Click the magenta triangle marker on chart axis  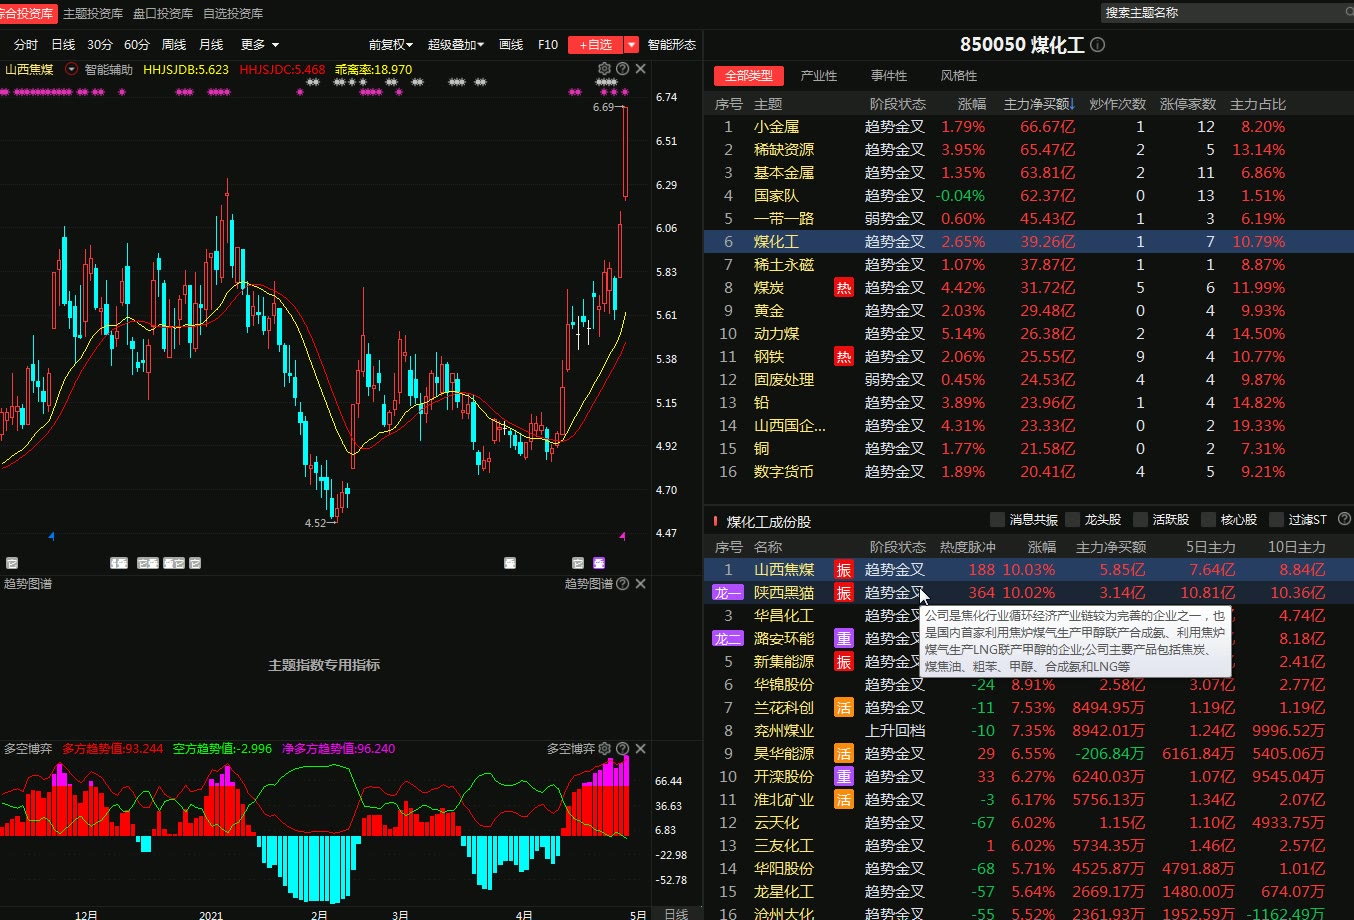click(622, 536)
